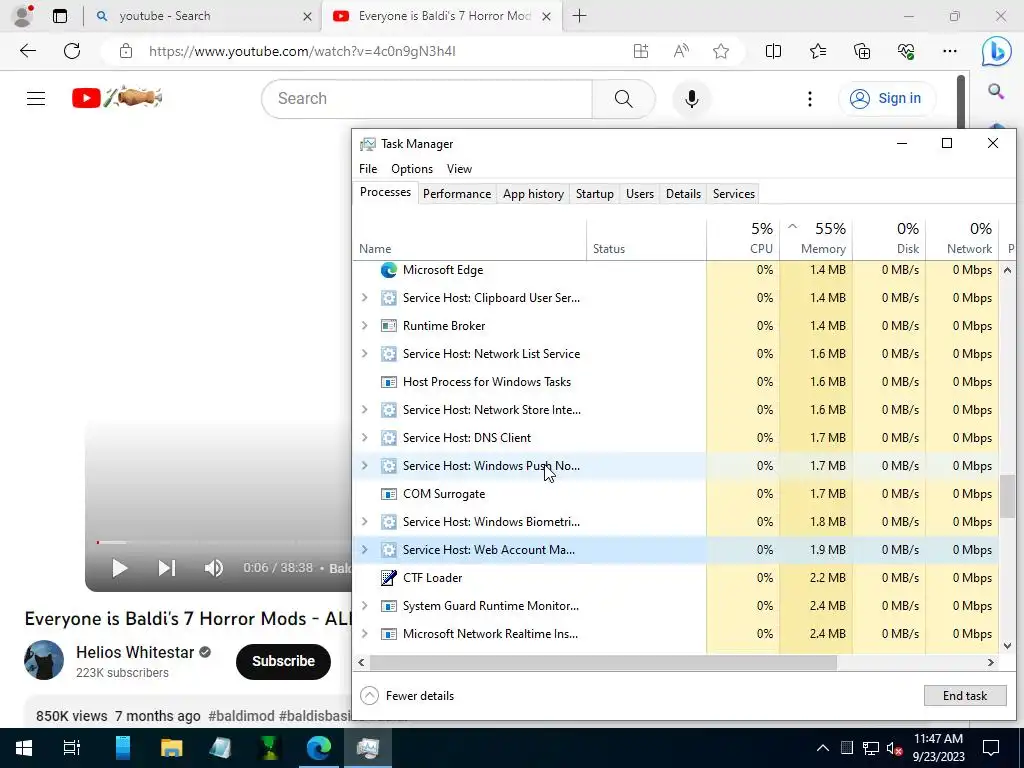Open the Edge profile avatar
The height and width of the screenshot is (768, 1024).
click(x=23, y=16)
